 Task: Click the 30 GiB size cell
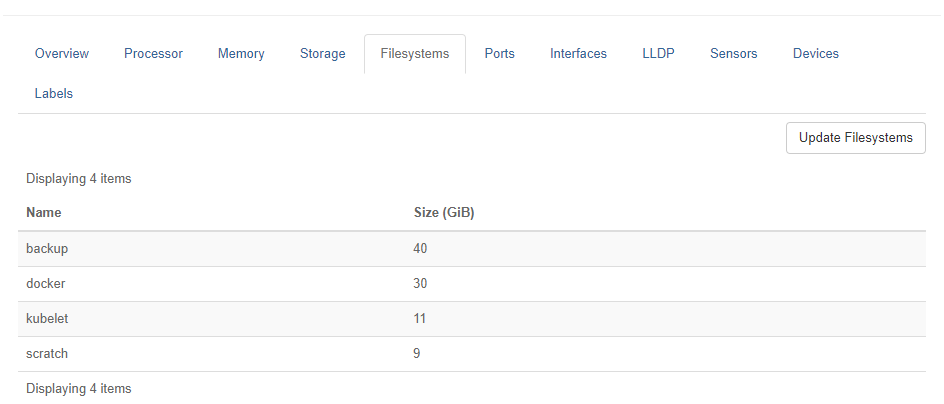[420, 284]
